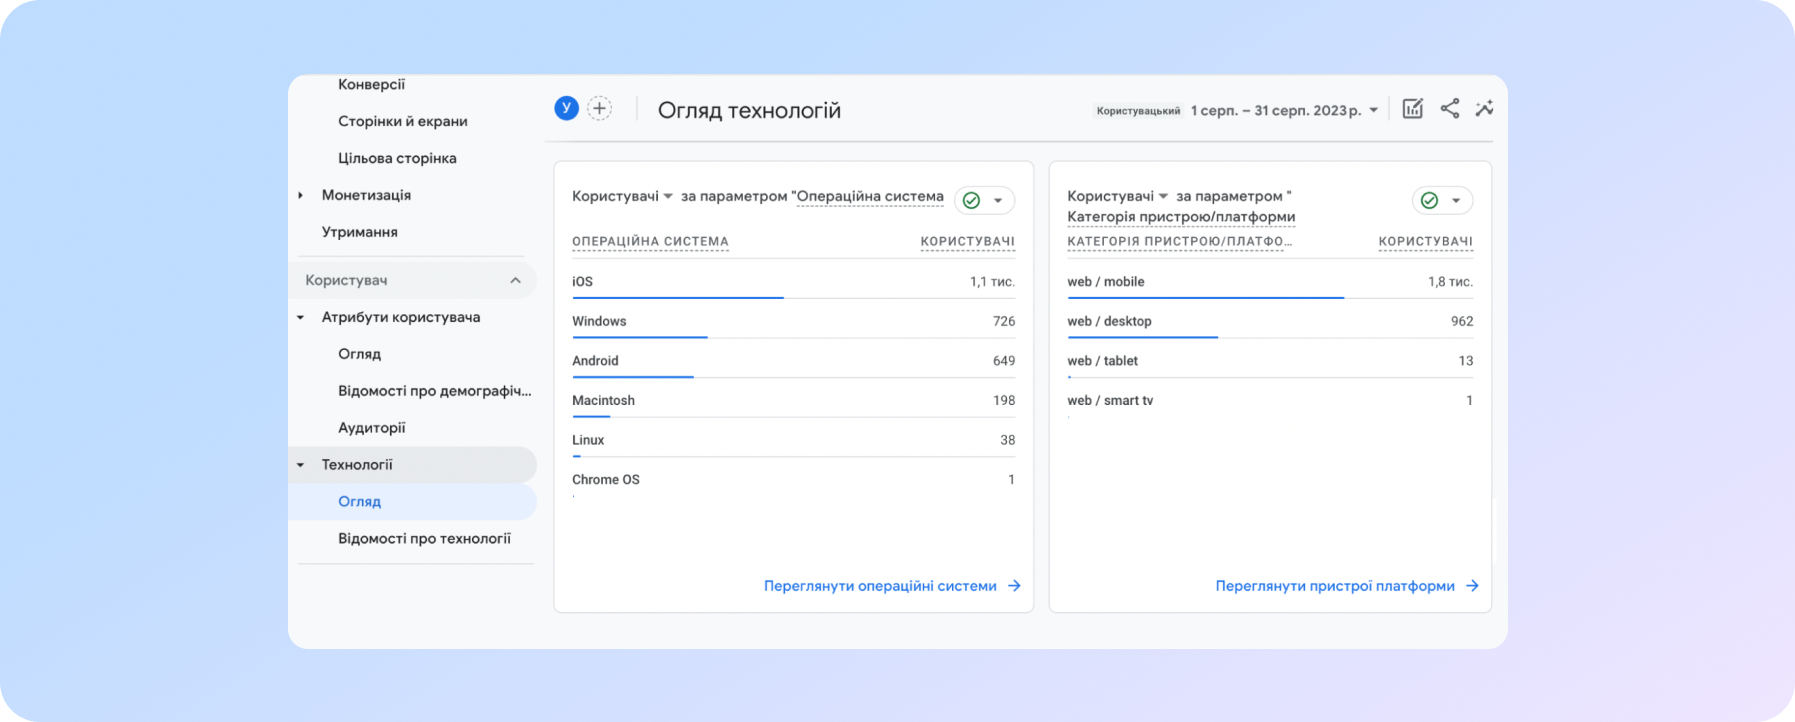Click the blue usage bar under web / mobile
Viewport: 1795px width, 722px height.
pos(1205,298)
